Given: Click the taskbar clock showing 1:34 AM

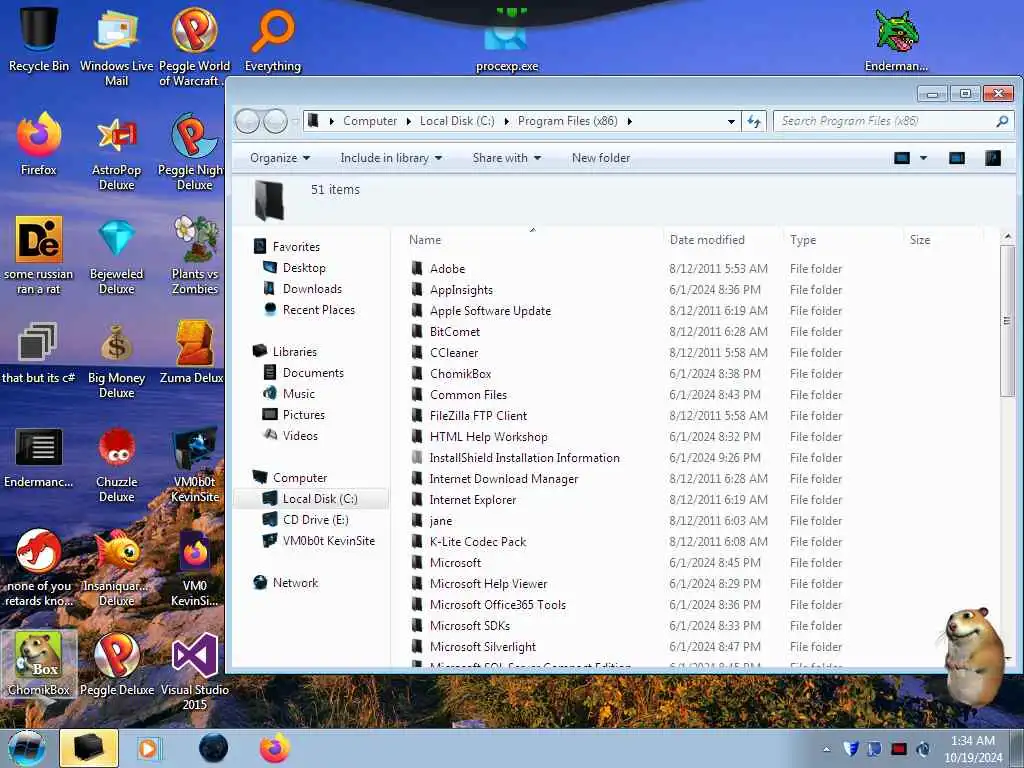Looking at the screenshot, I should [x=972, y=749].
